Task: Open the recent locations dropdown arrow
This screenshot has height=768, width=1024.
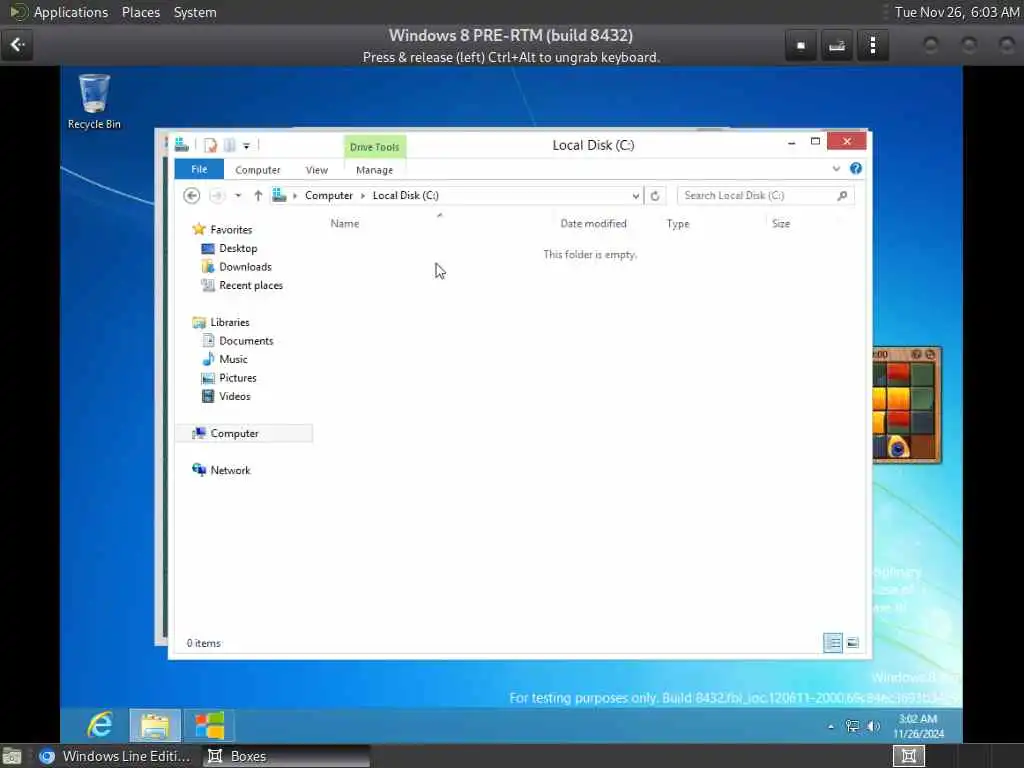Action: coord(238,195)
